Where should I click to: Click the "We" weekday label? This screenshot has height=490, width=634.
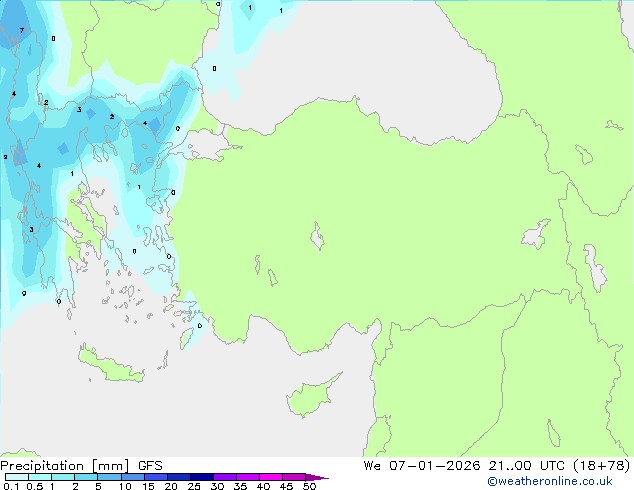(372, 466)
